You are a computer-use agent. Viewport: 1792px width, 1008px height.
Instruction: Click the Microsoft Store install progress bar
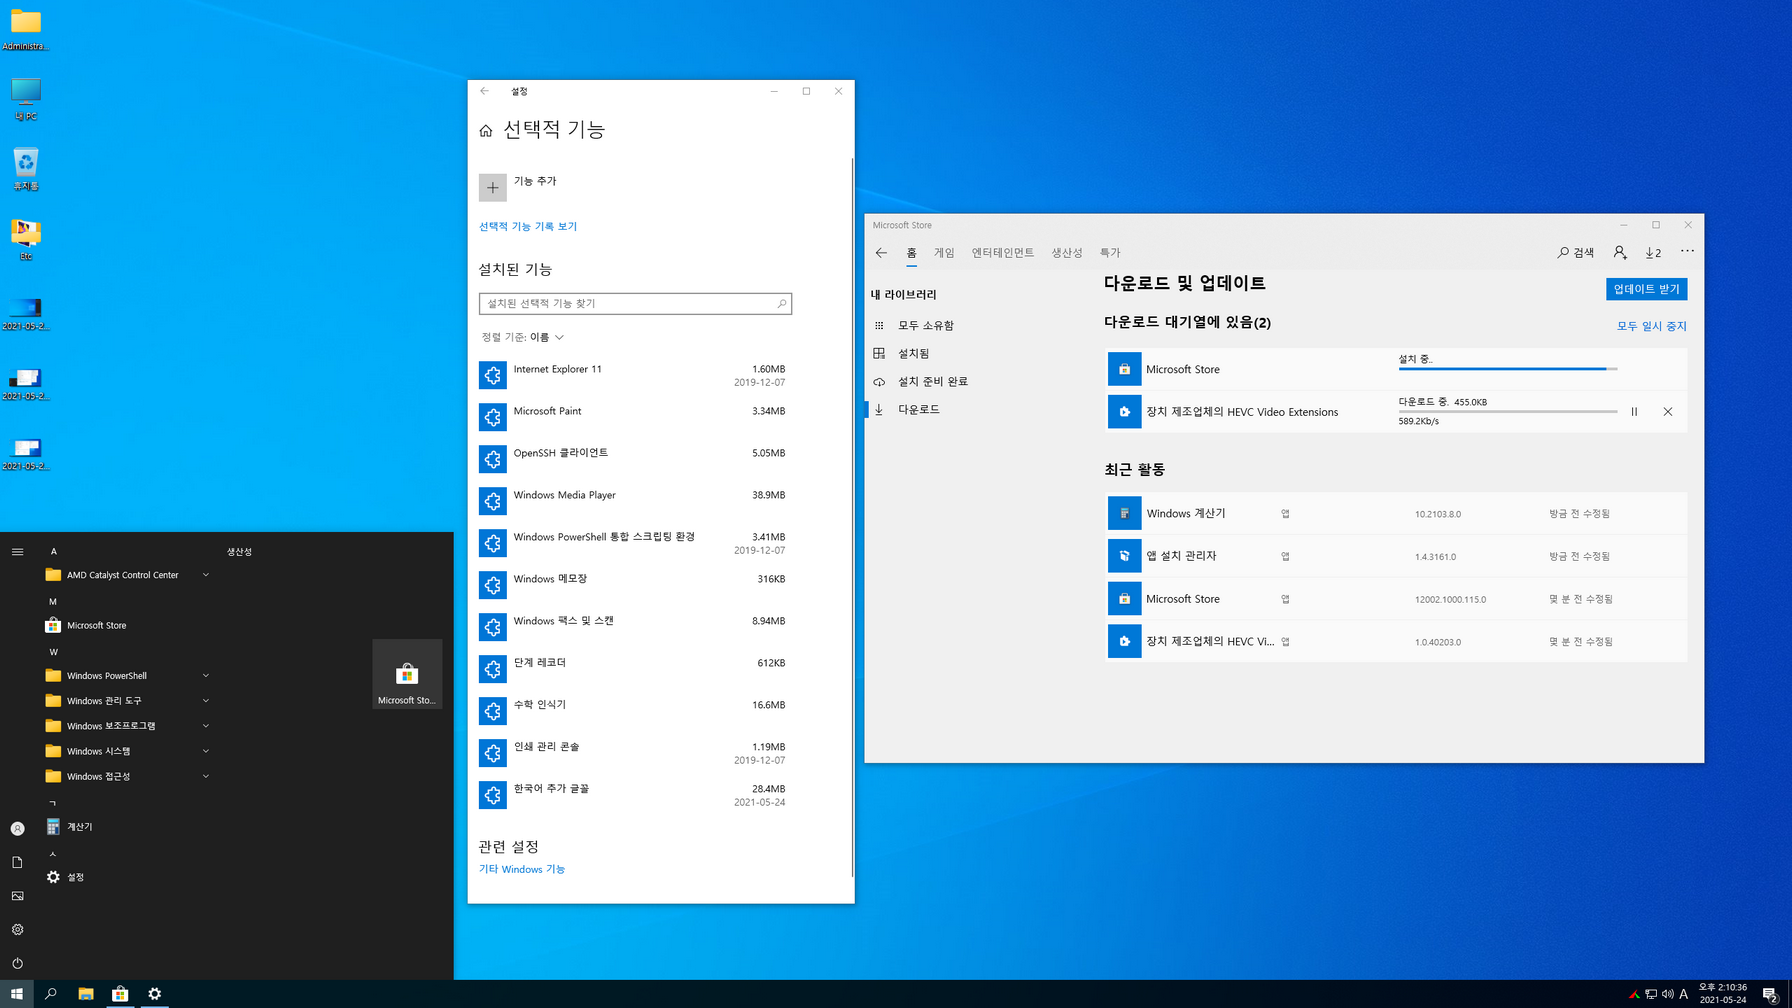click(x=1507, y=369)
